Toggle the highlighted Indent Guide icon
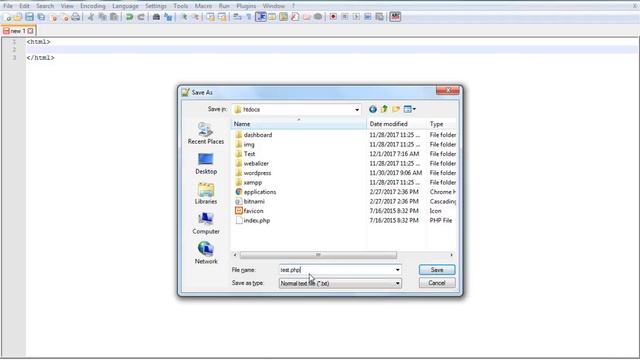 click(260, 17)
